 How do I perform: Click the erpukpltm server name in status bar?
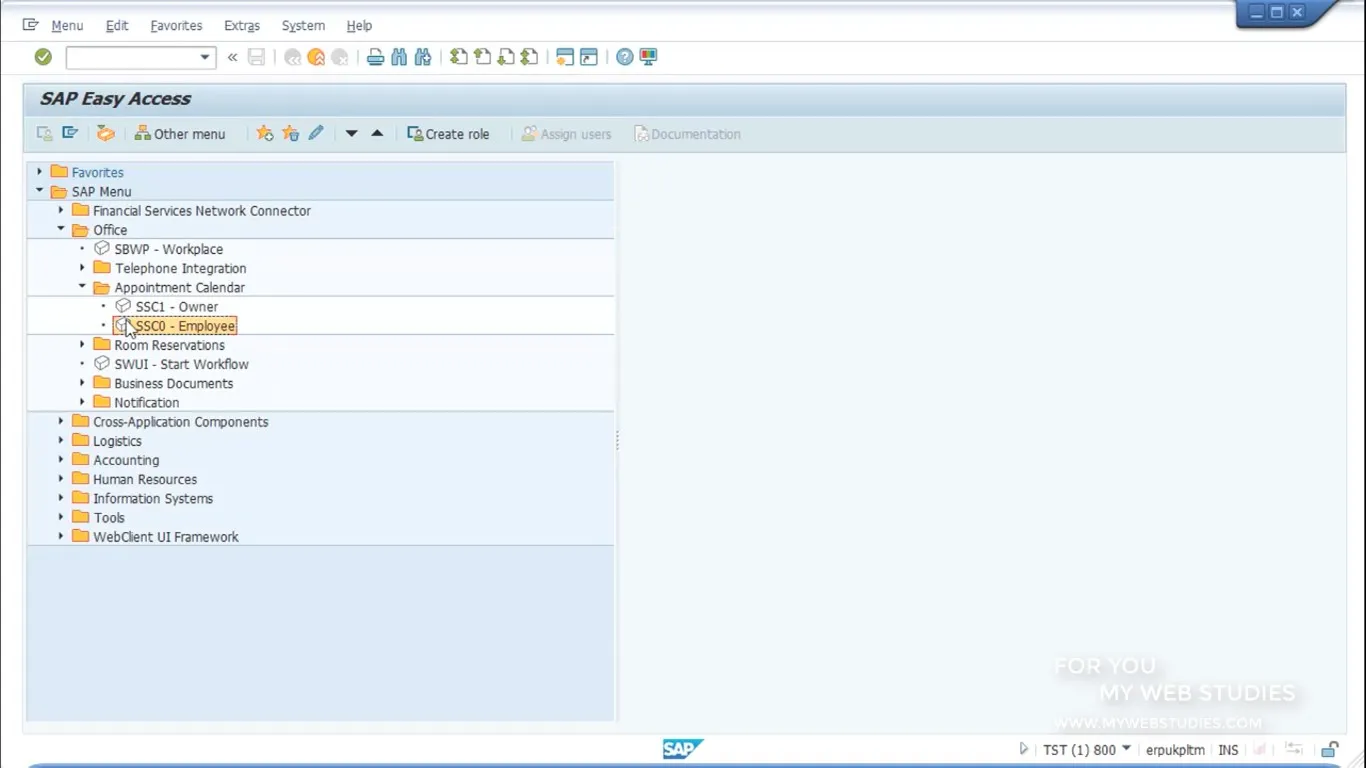(1175, 750)
